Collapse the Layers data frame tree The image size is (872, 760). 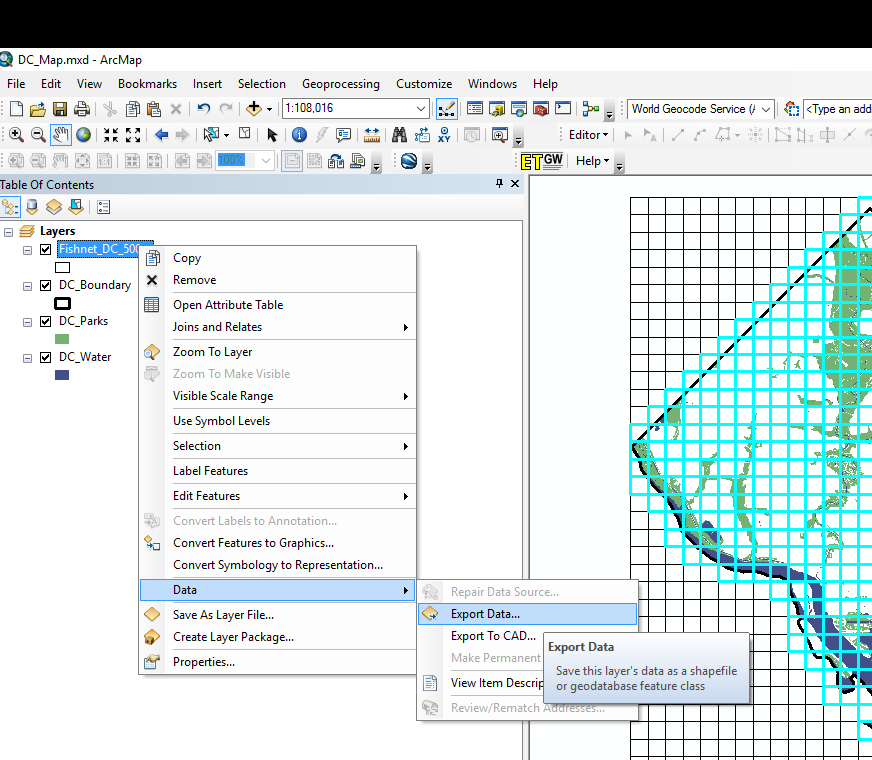point(9,231)
